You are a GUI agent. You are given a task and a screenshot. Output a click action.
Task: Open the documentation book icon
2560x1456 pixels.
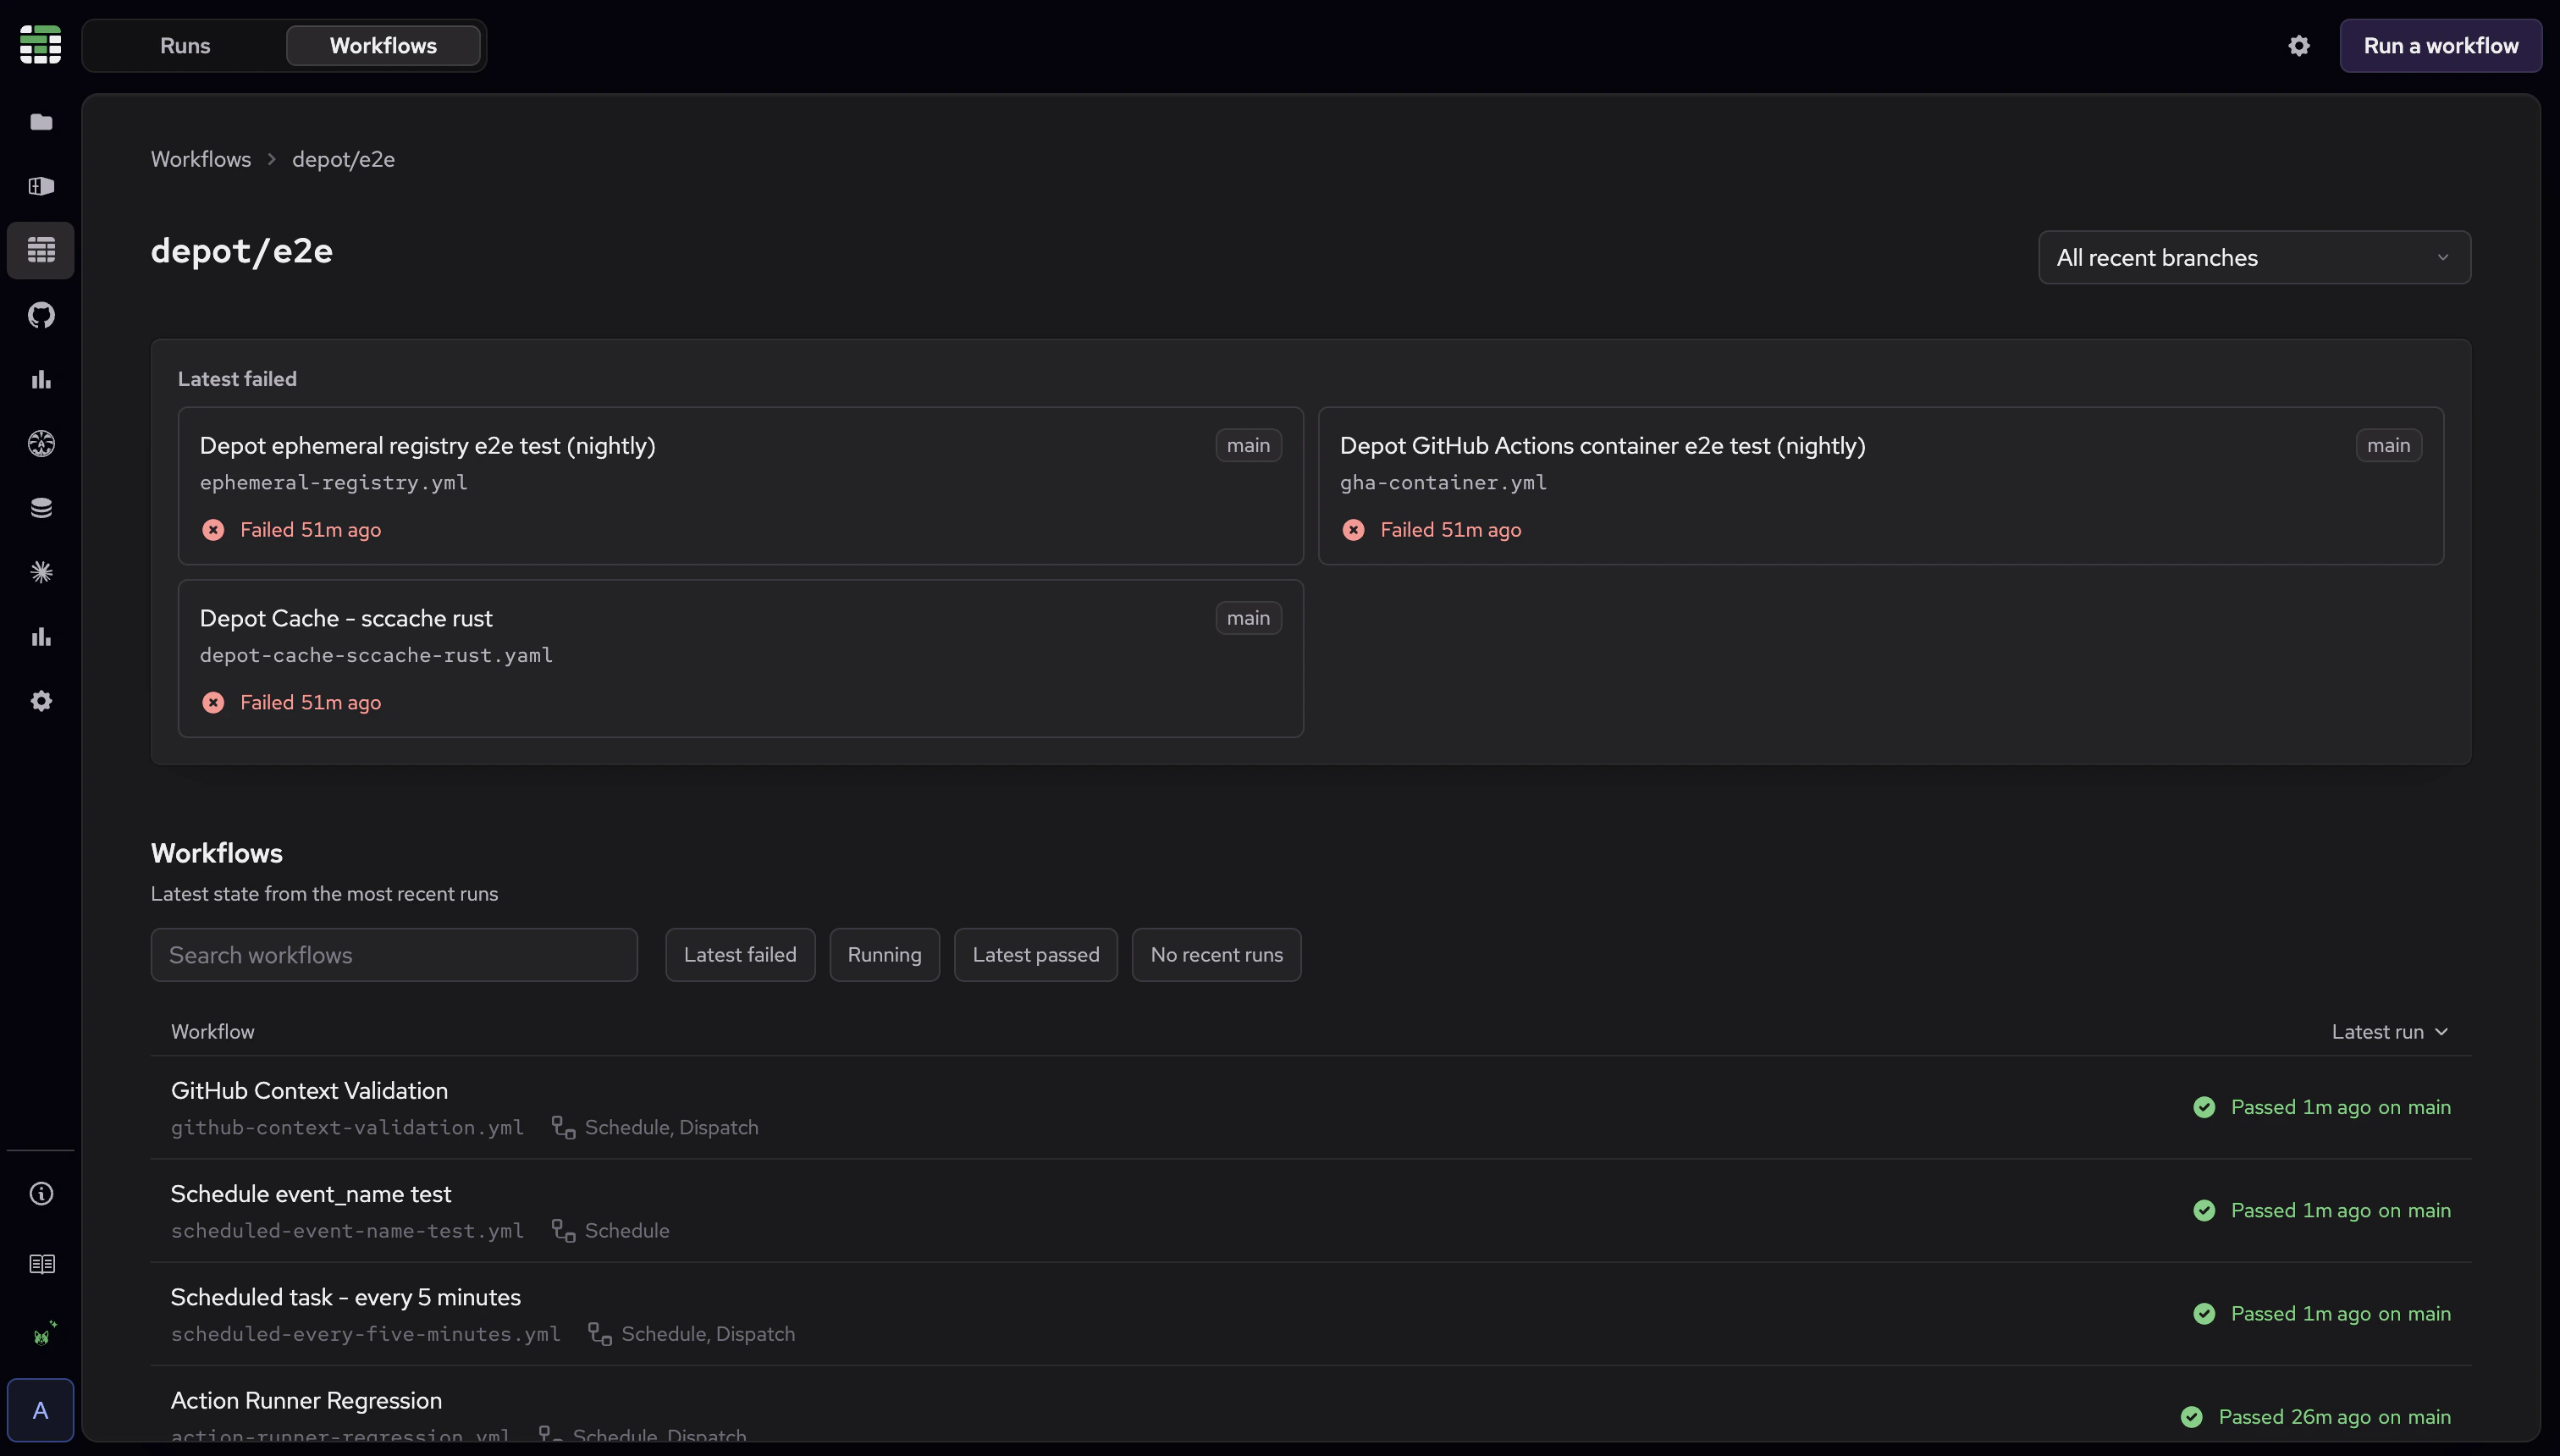(x=41, y=1264)
